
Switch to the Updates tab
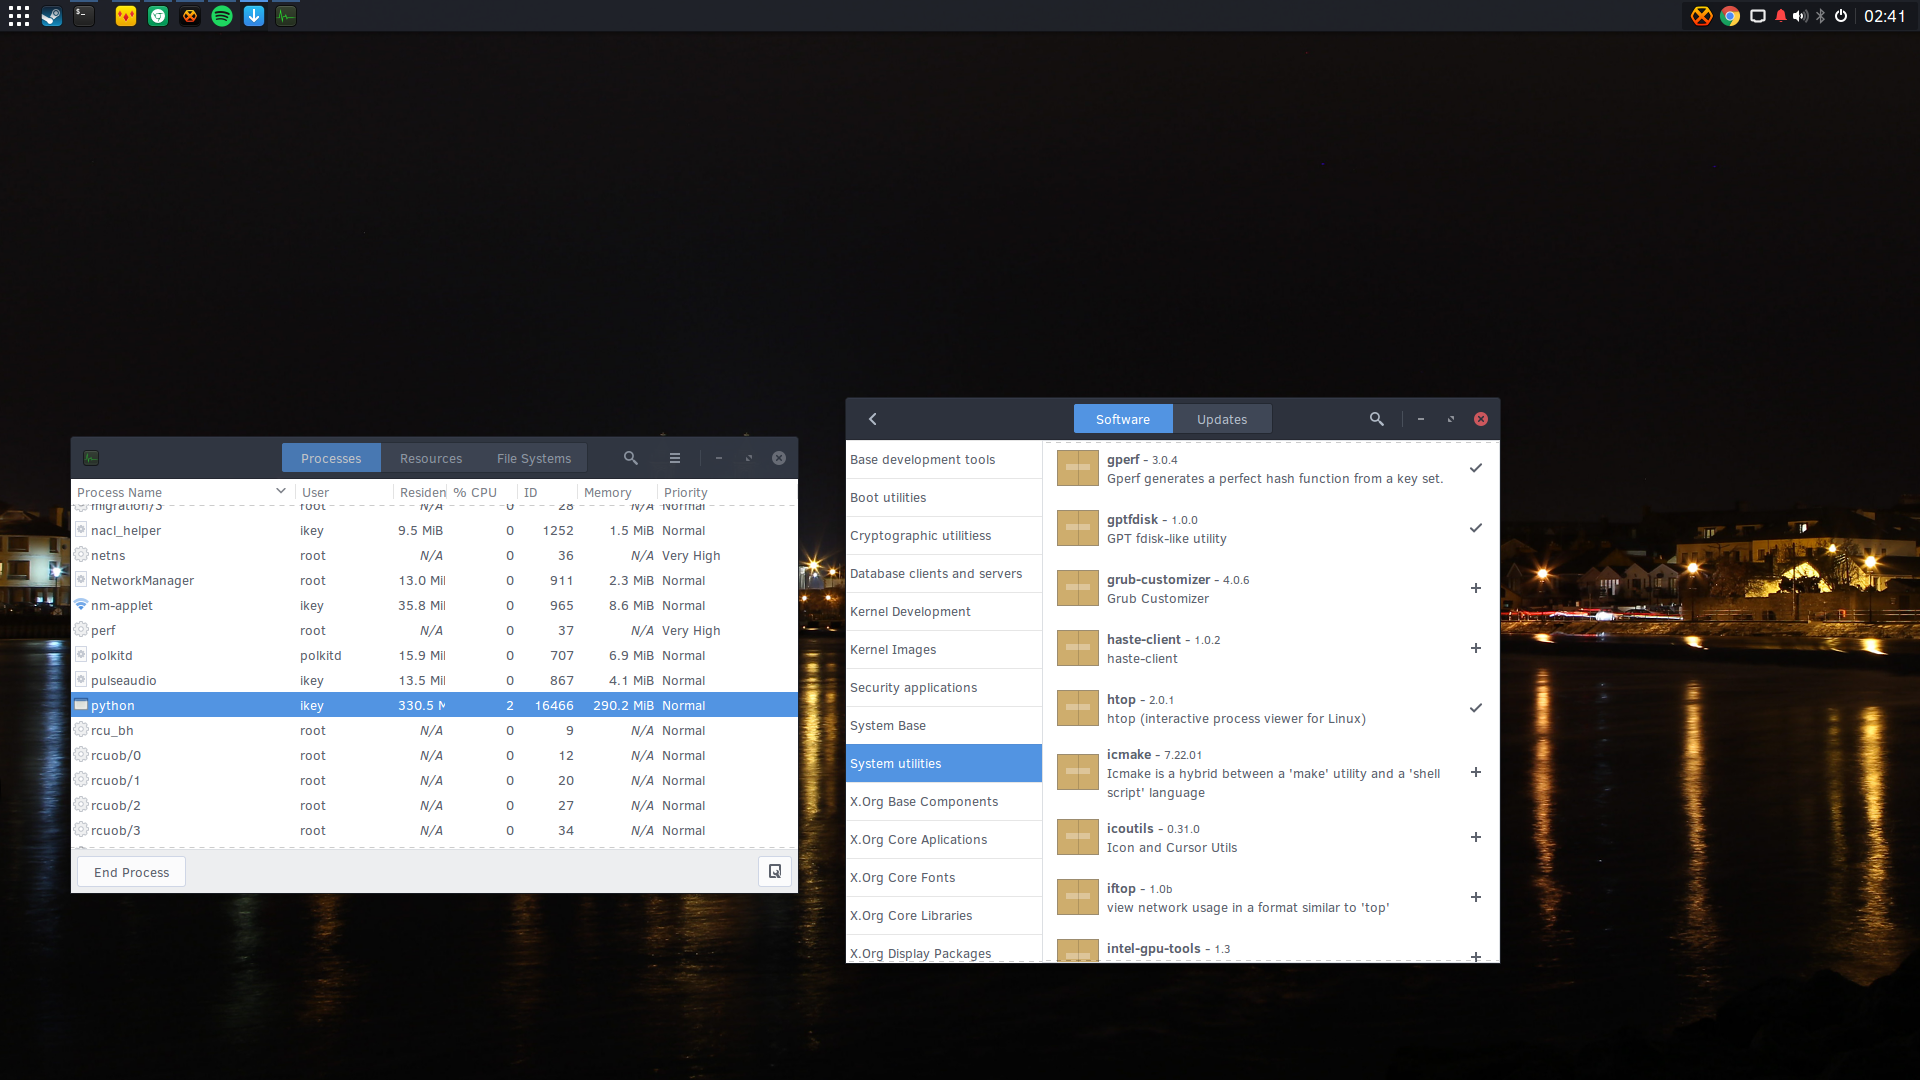1222,419
